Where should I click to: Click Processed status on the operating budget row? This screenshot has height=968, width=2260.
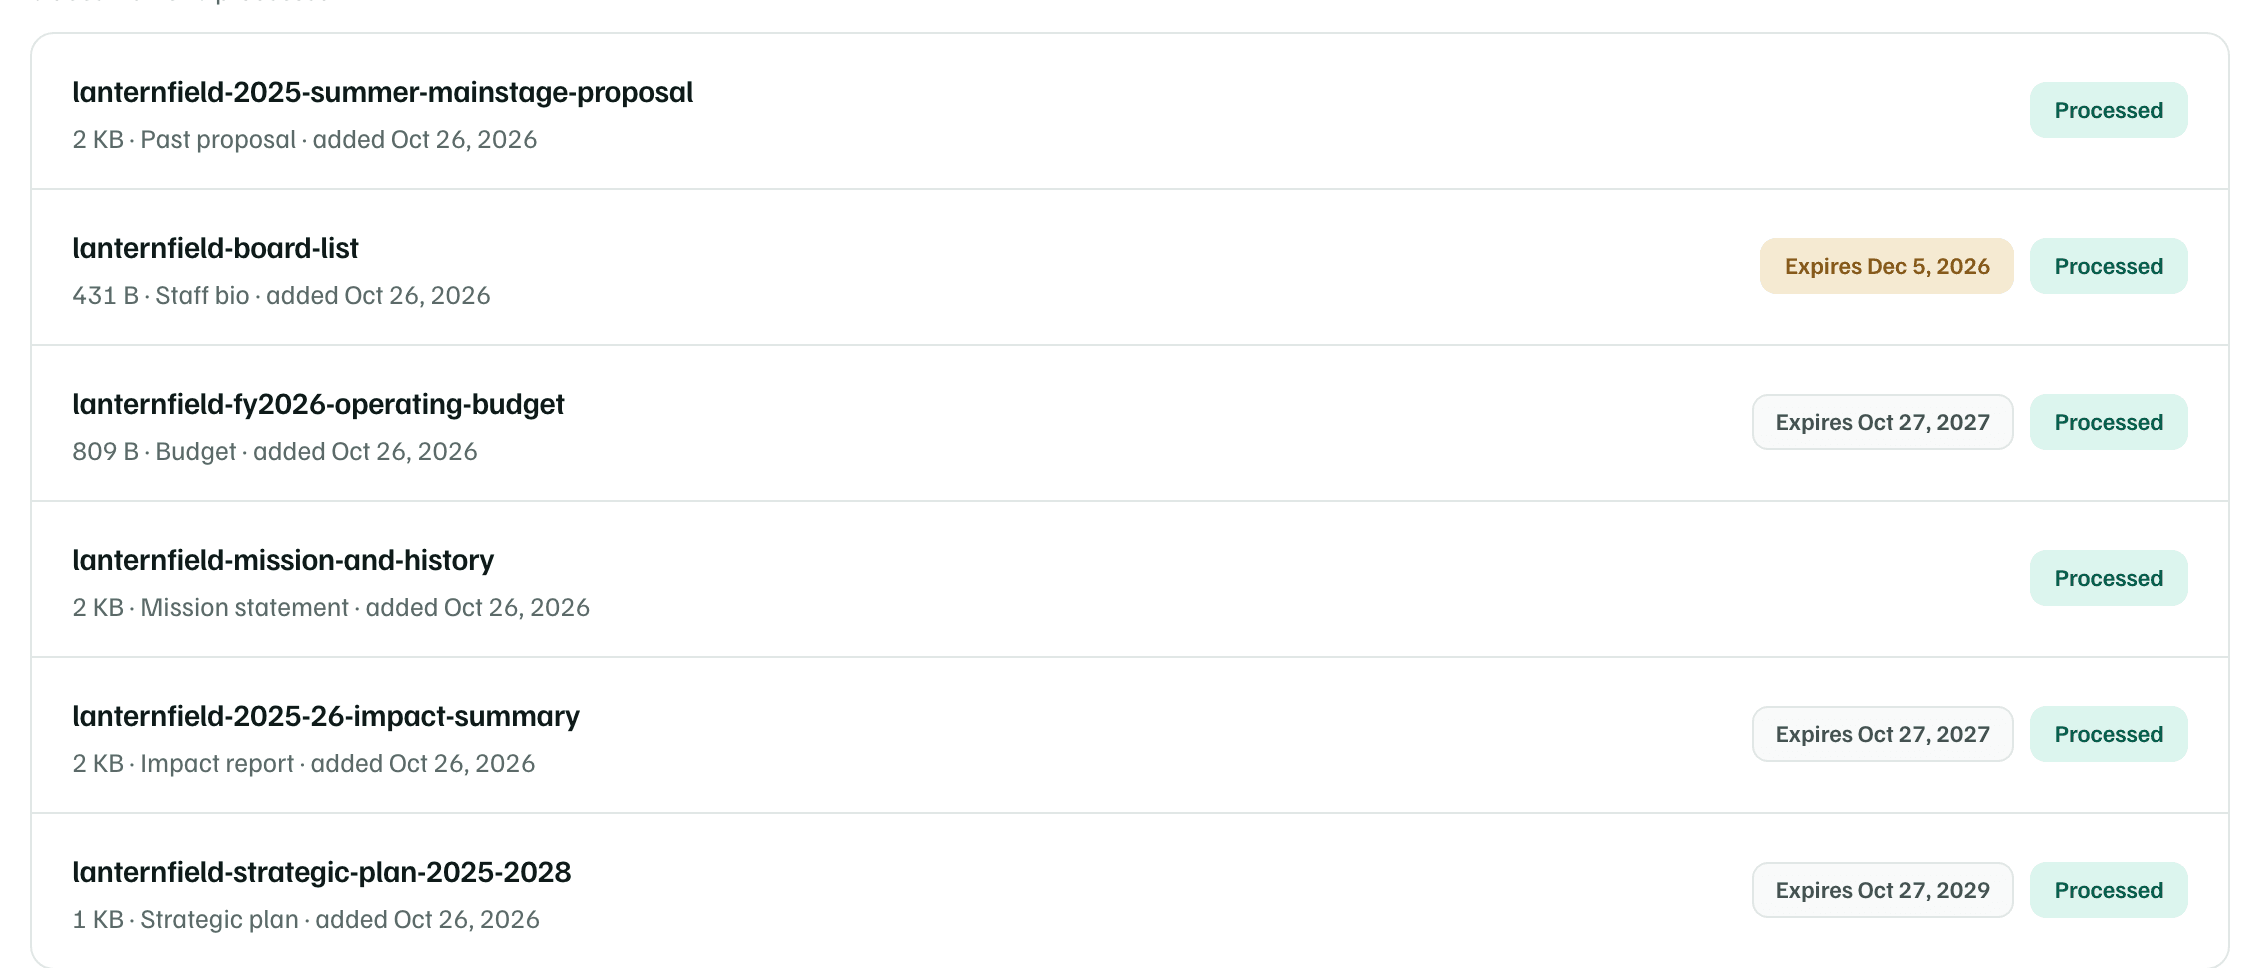point(2108,422)
